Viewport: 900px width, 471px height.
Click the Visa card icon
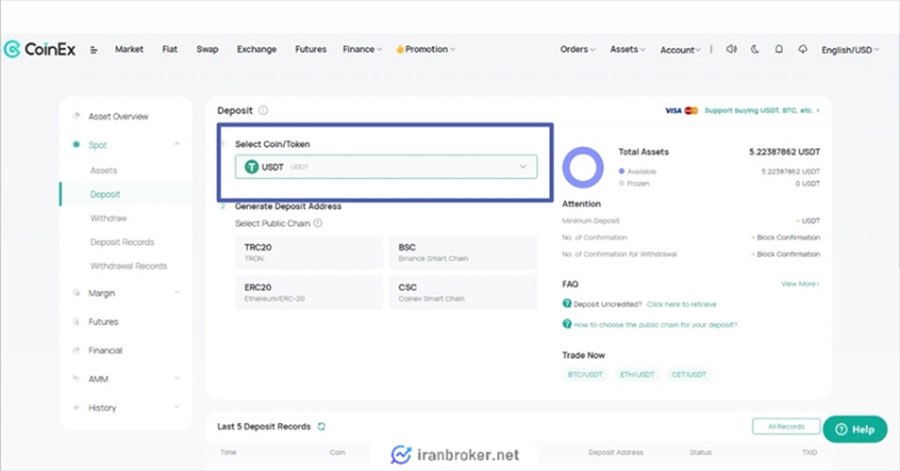pyautogui.click(x=673, y=110)
